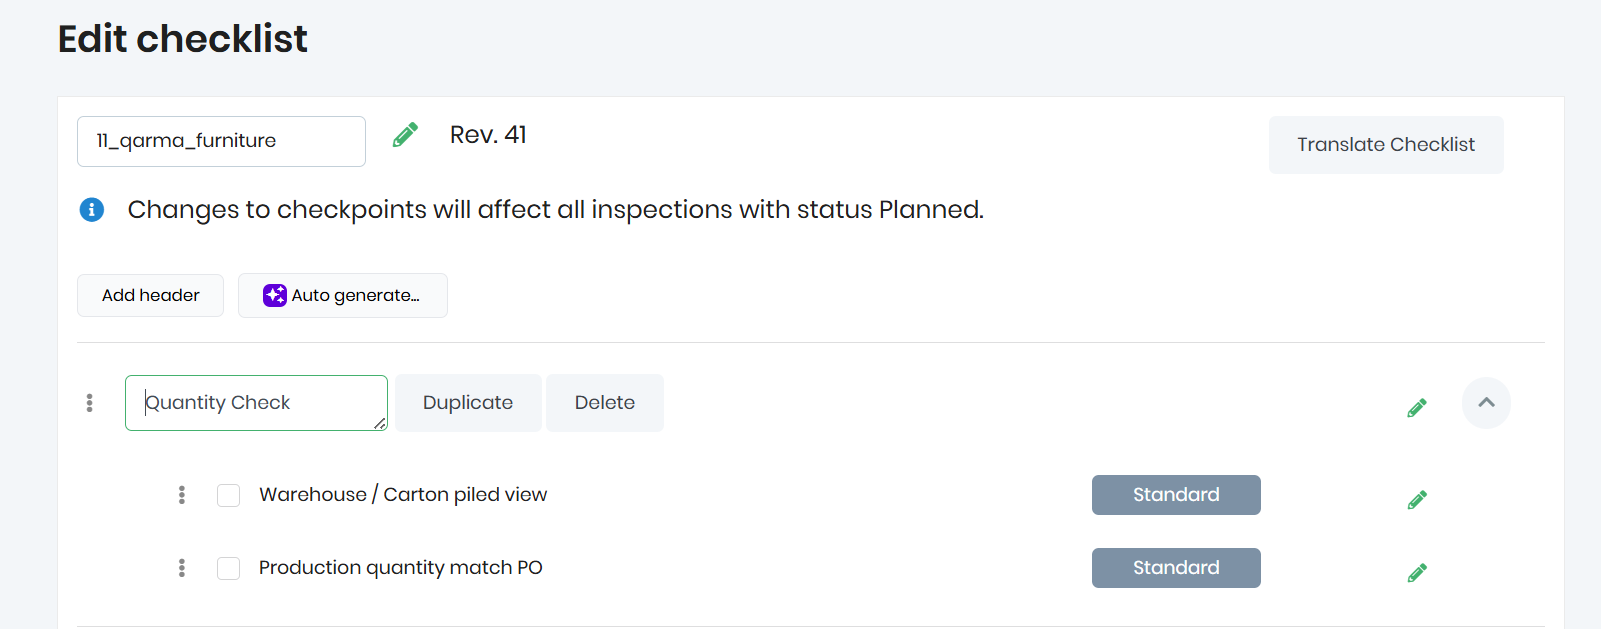Click drag handle for Production quantity match PO
The height and width of the screenshot is (629, 1601).
[x=182, y=568]
